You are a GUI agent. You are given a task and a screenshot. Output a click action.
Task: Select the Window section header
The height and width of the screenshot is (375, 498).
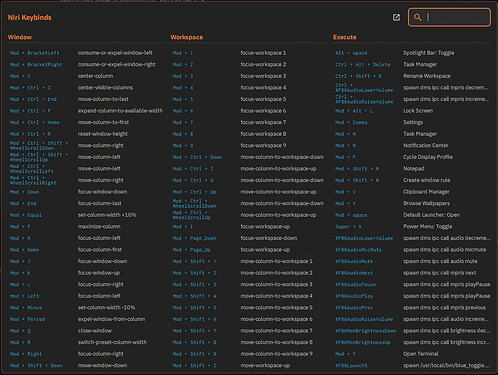pos(20,37)
